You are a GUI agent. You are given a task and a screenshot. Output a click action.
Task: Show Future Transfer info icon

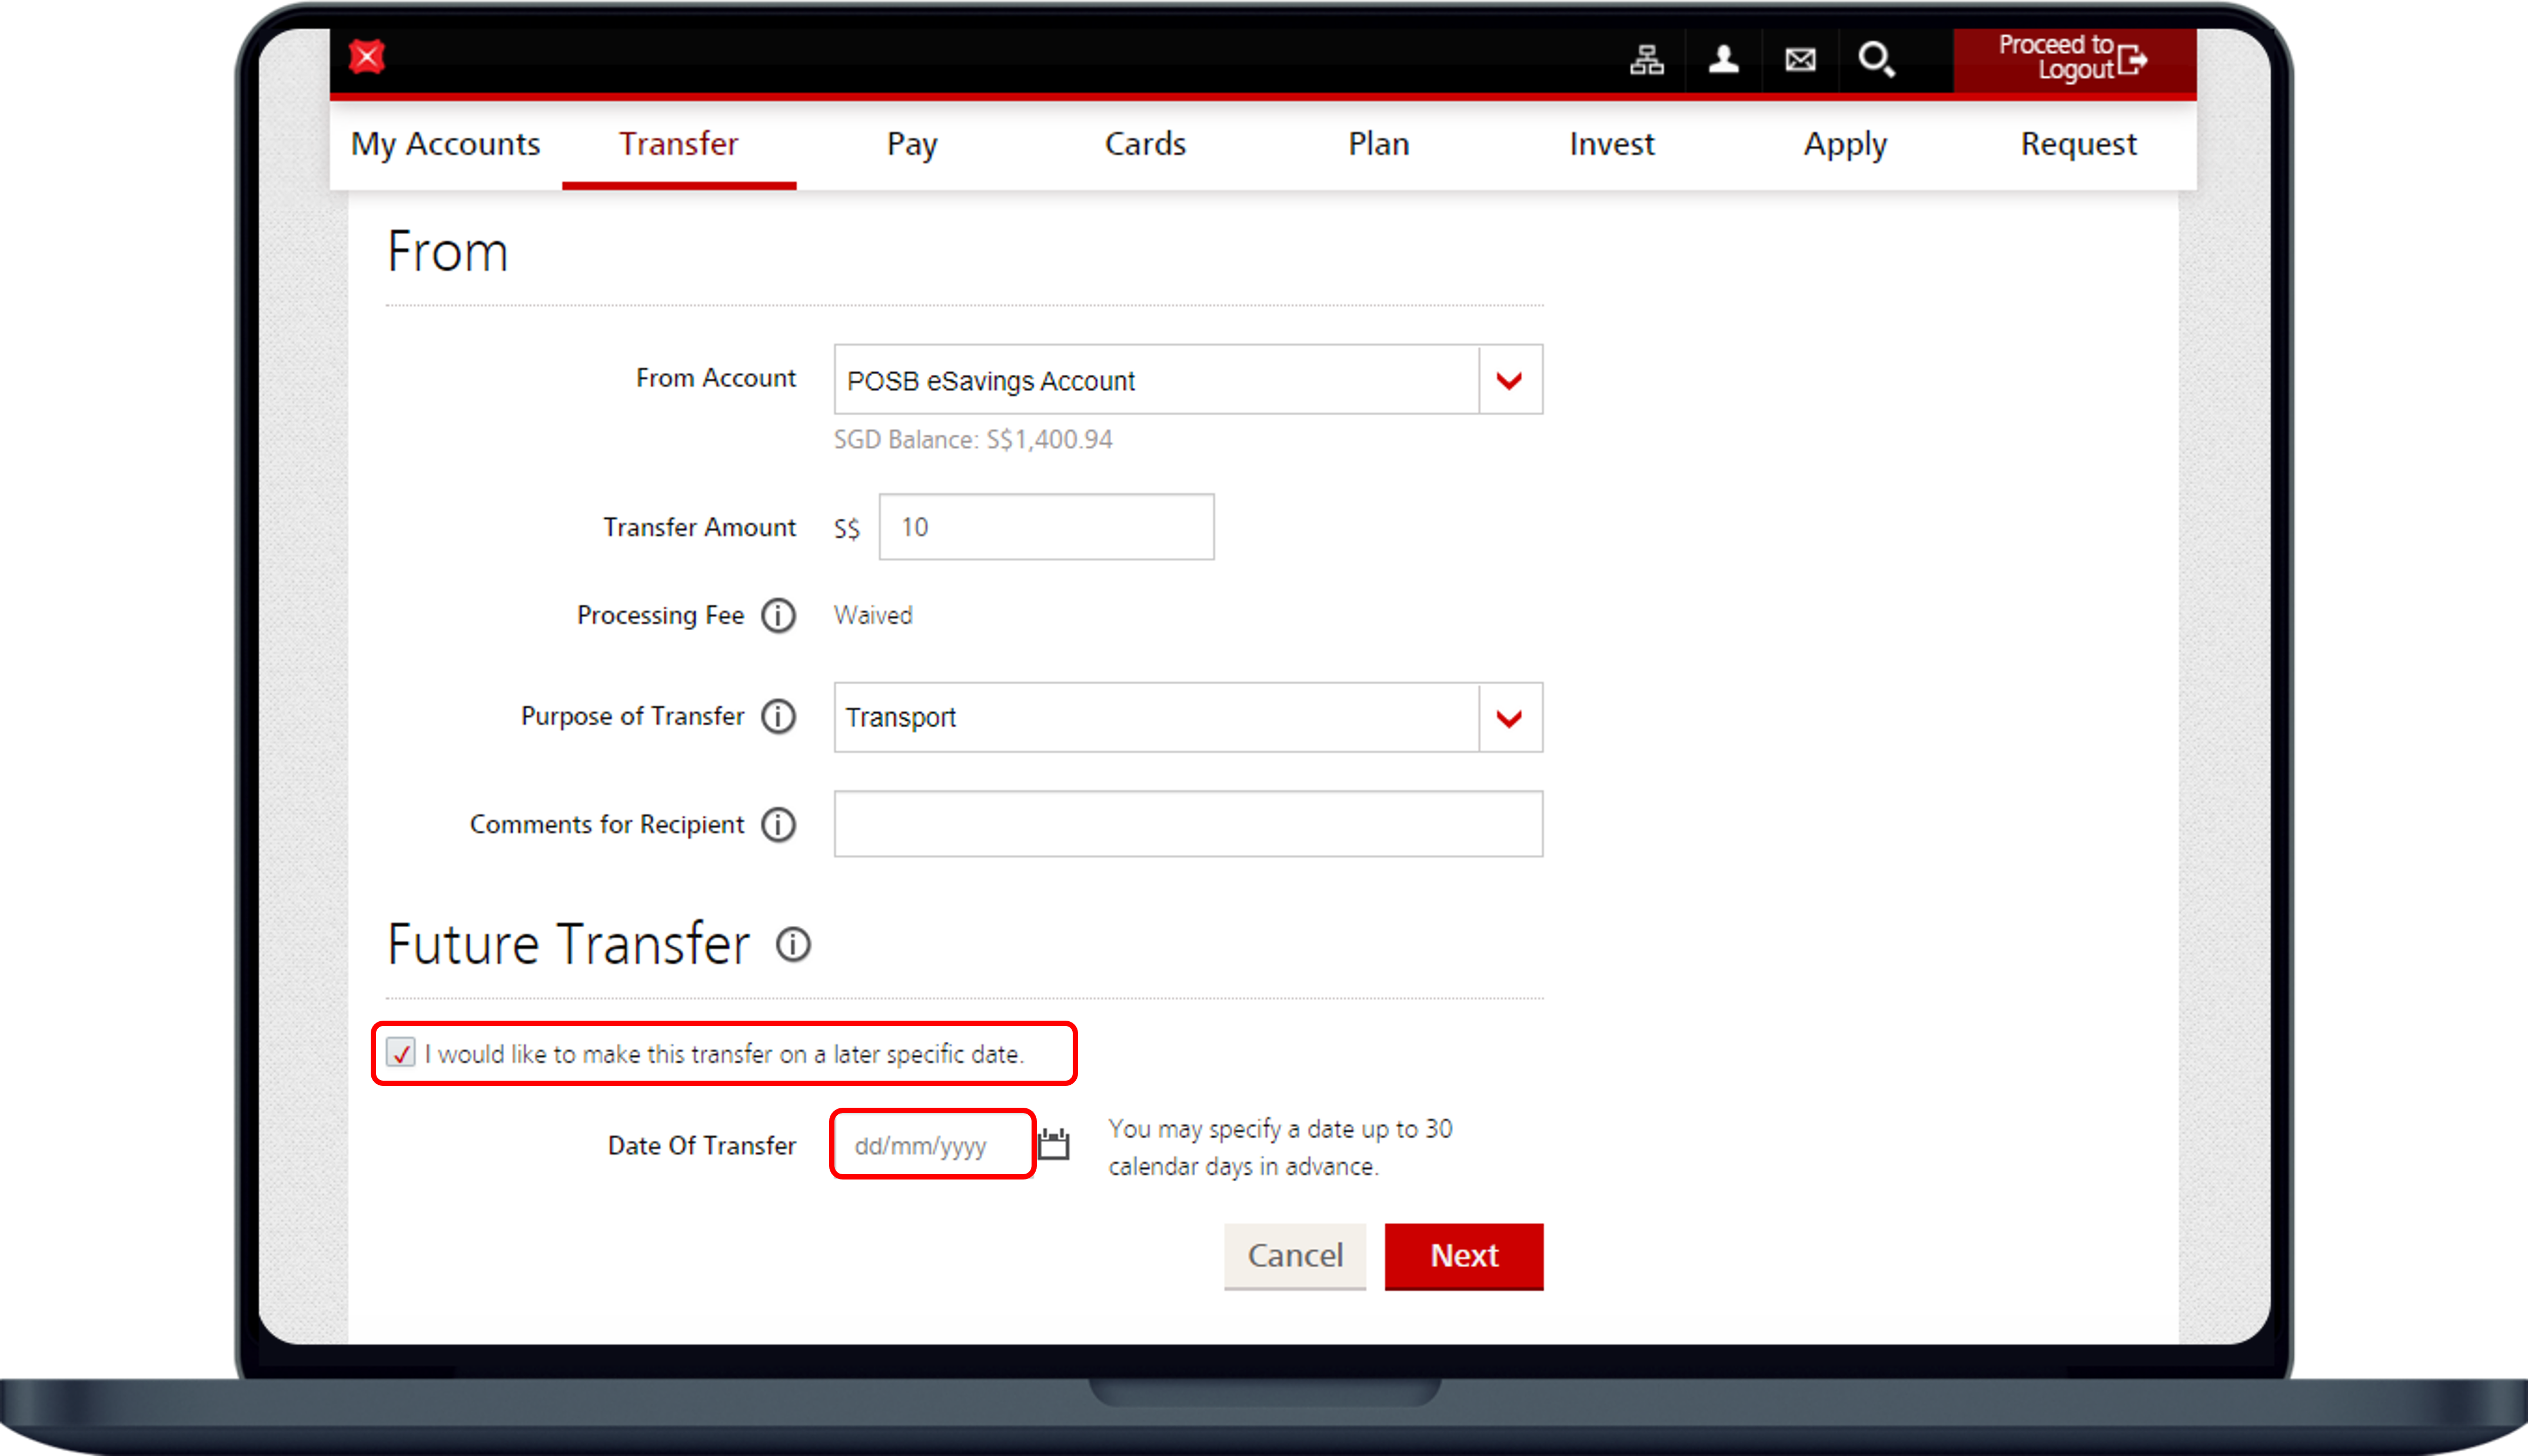tap(793, 944)
